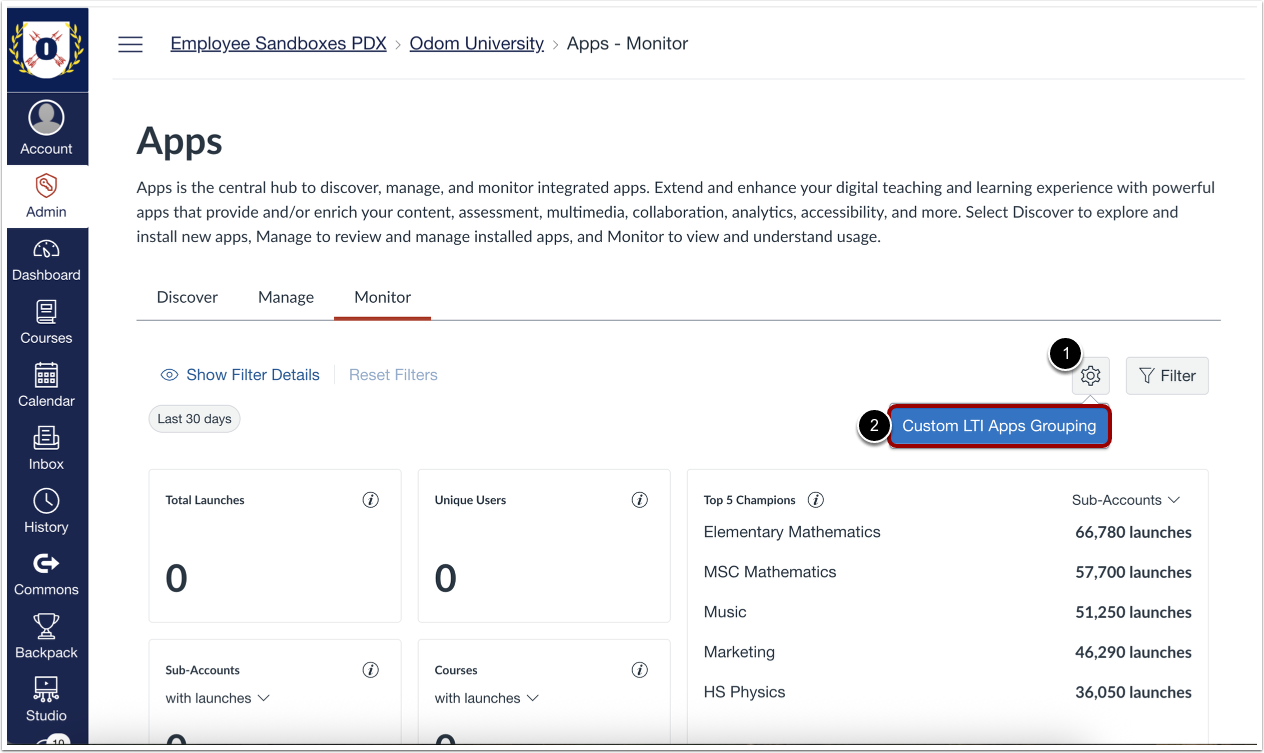Switch to the Manage tab
The image size is (1264, 753).
[285, 297]
